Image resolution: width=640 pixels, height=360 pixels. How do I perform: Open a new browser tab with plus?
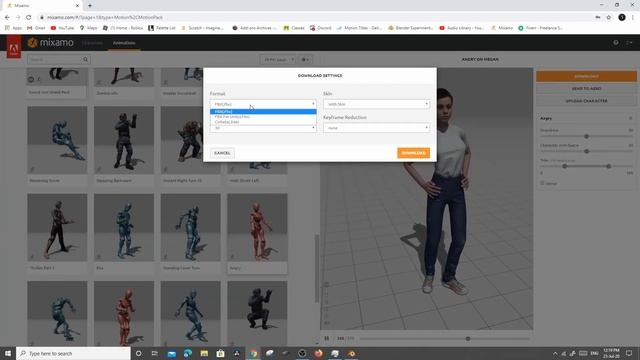(90, 5)
